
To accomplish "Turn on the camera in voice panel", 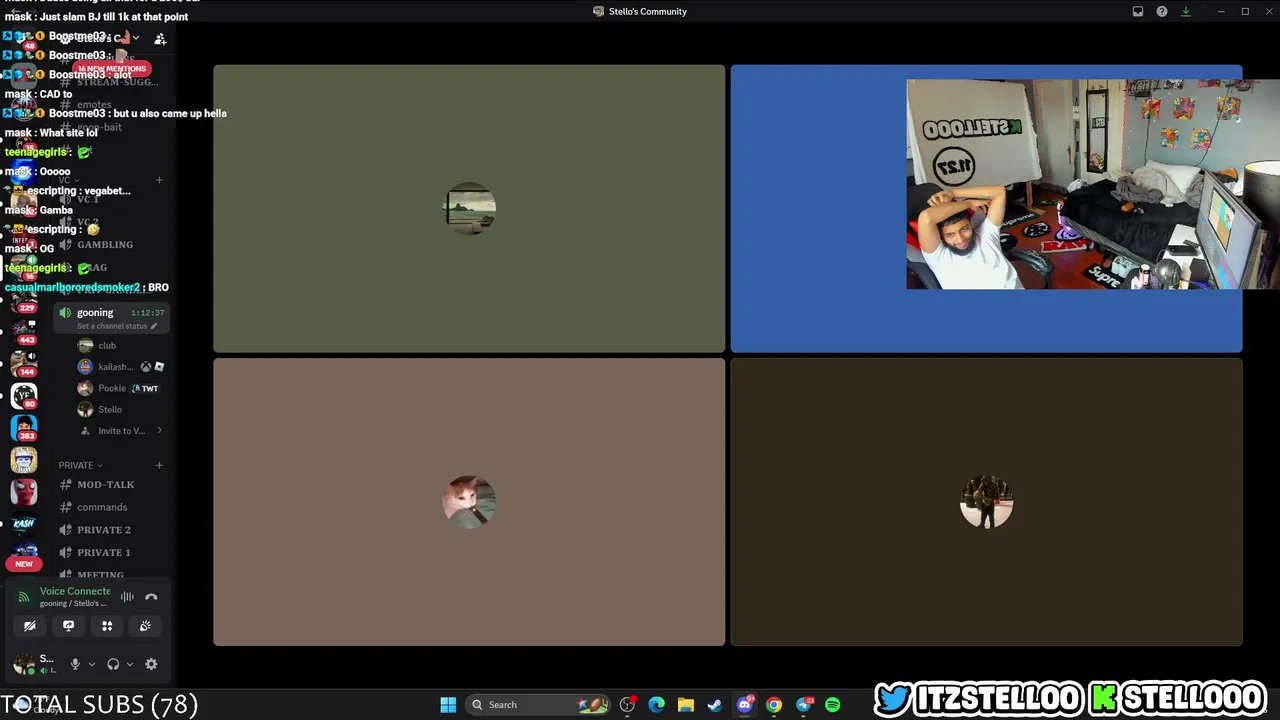I will click(30, 626).
